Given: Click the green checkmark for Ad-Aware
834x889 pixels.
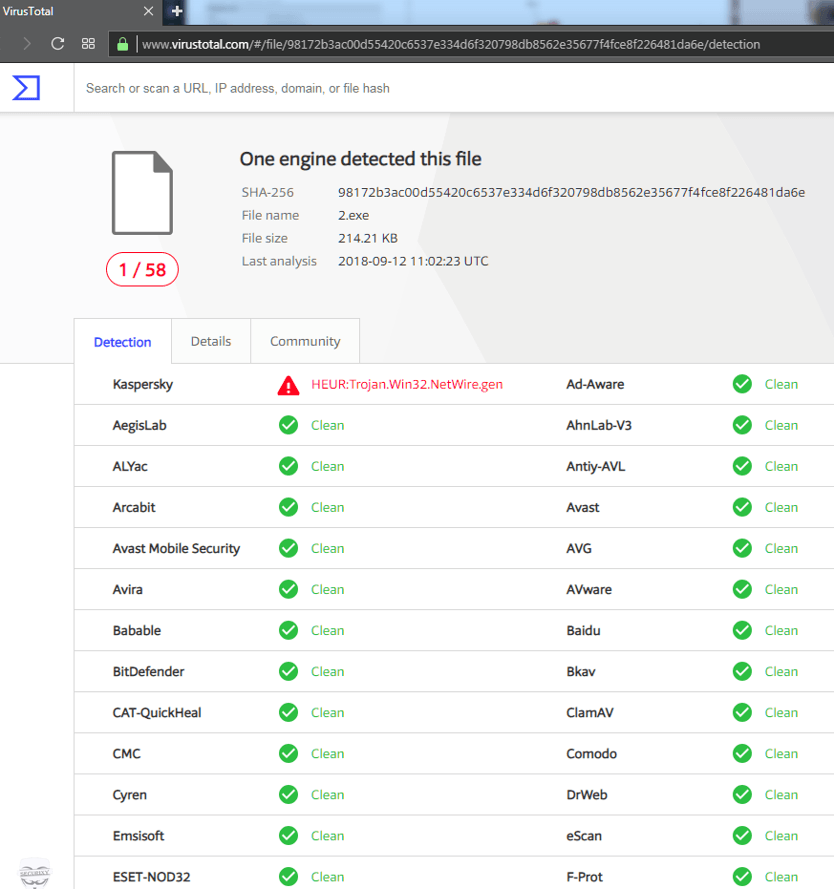Looking at the screenshot, I should point(742,384).
